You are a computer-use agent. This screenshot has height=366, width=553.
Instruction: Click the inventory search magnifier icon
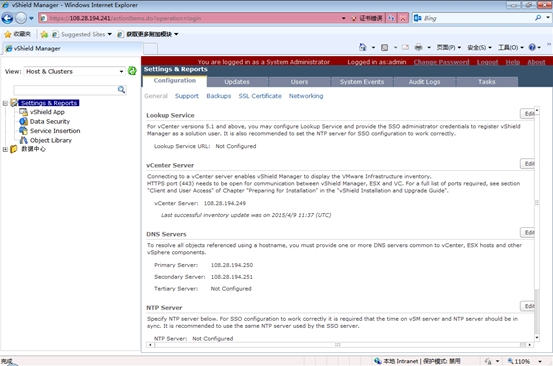[121, 90]
